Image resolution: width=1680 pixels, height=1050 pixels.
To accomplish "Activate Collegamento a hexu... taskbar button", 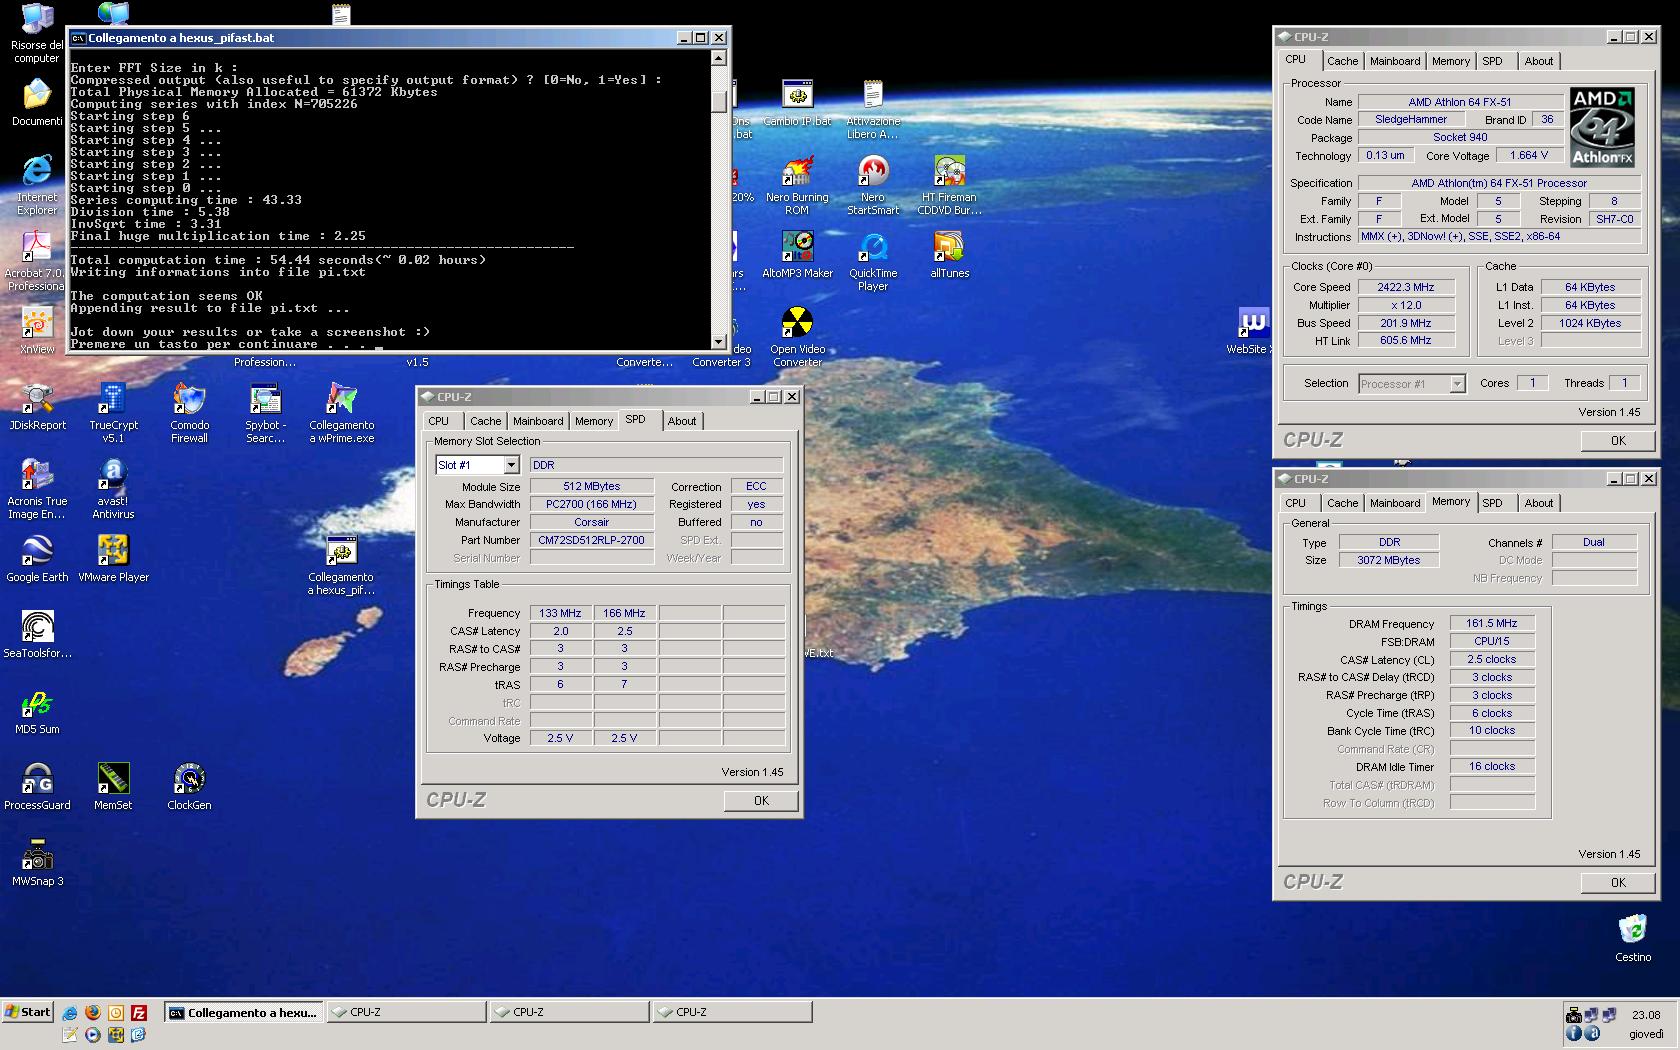I will point(244,1012).
